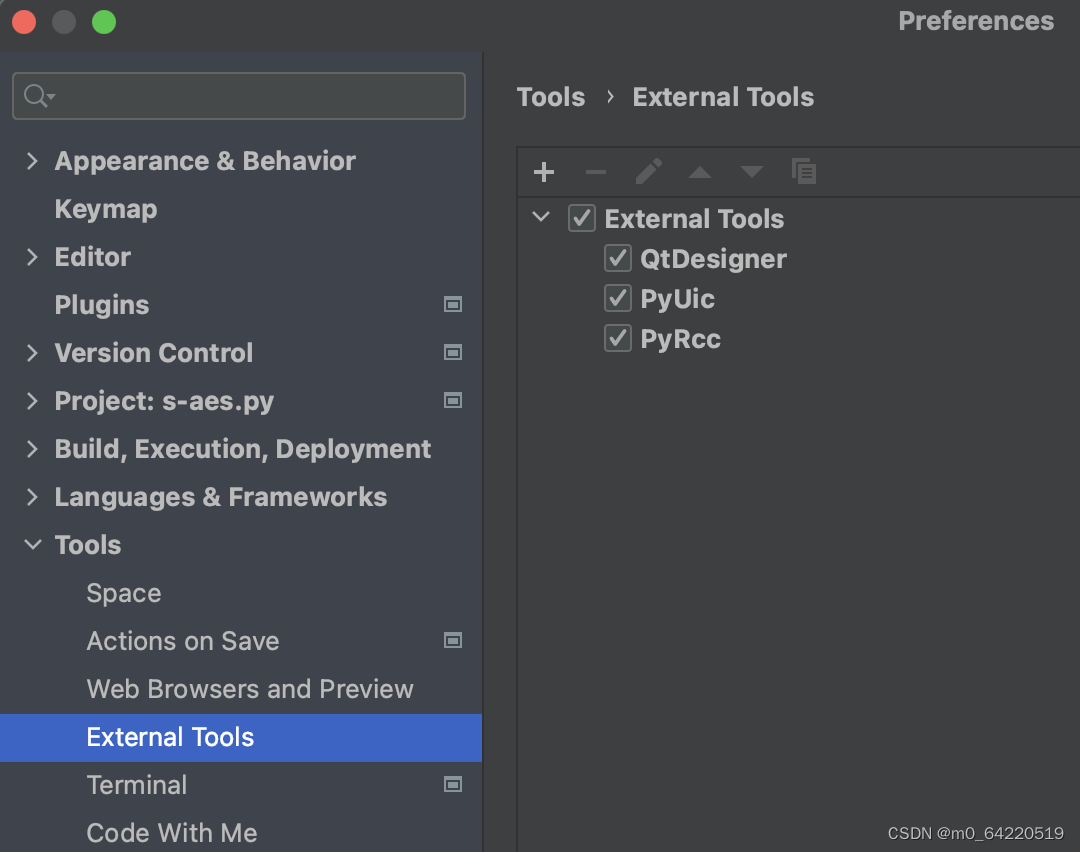Uncheck the QtDesigner checkbox

tap(618, 259)
